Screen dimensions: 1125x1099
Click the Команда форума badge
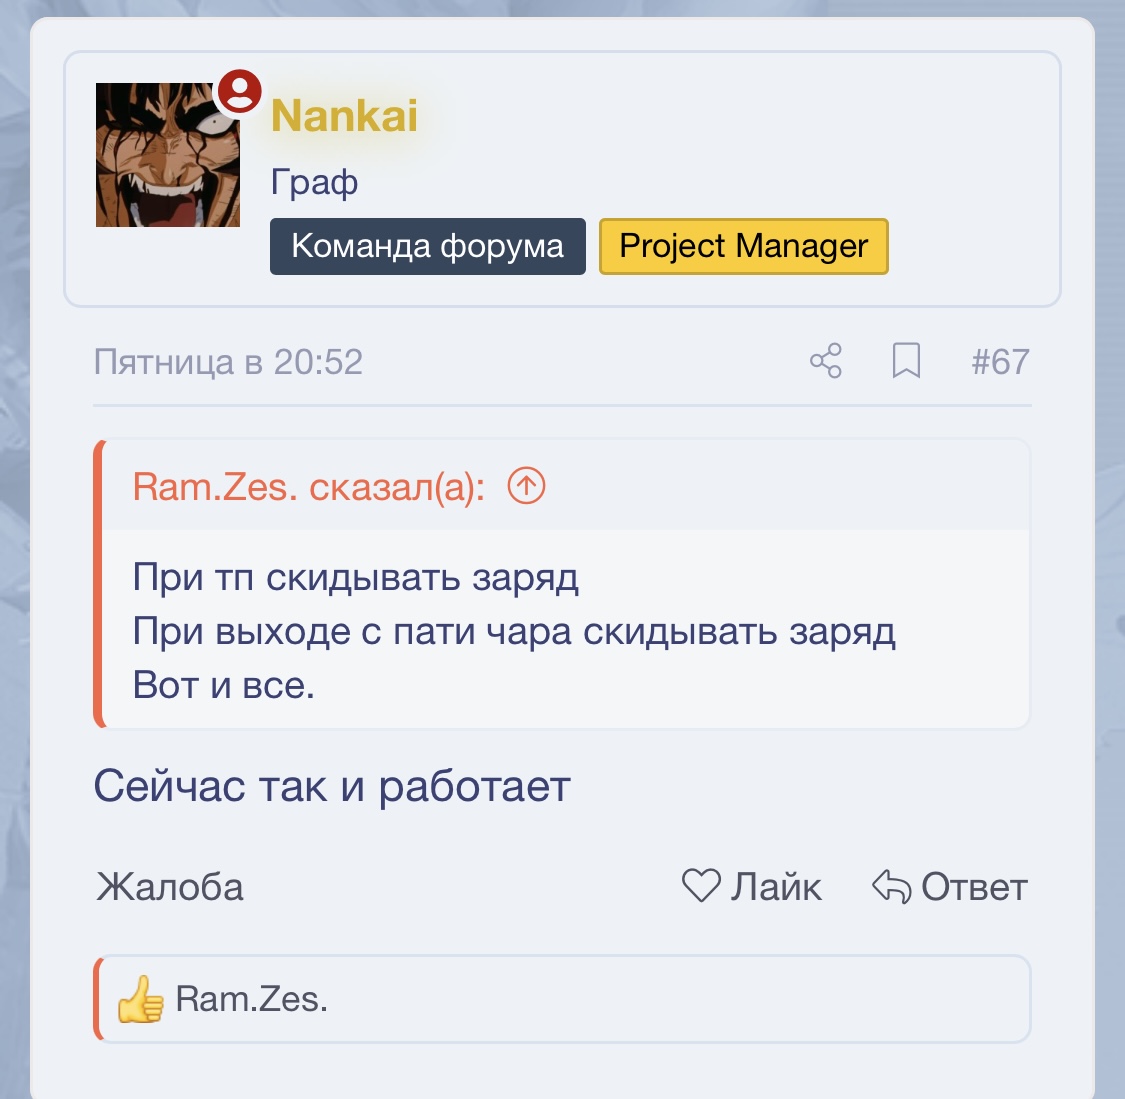point(428,246)
